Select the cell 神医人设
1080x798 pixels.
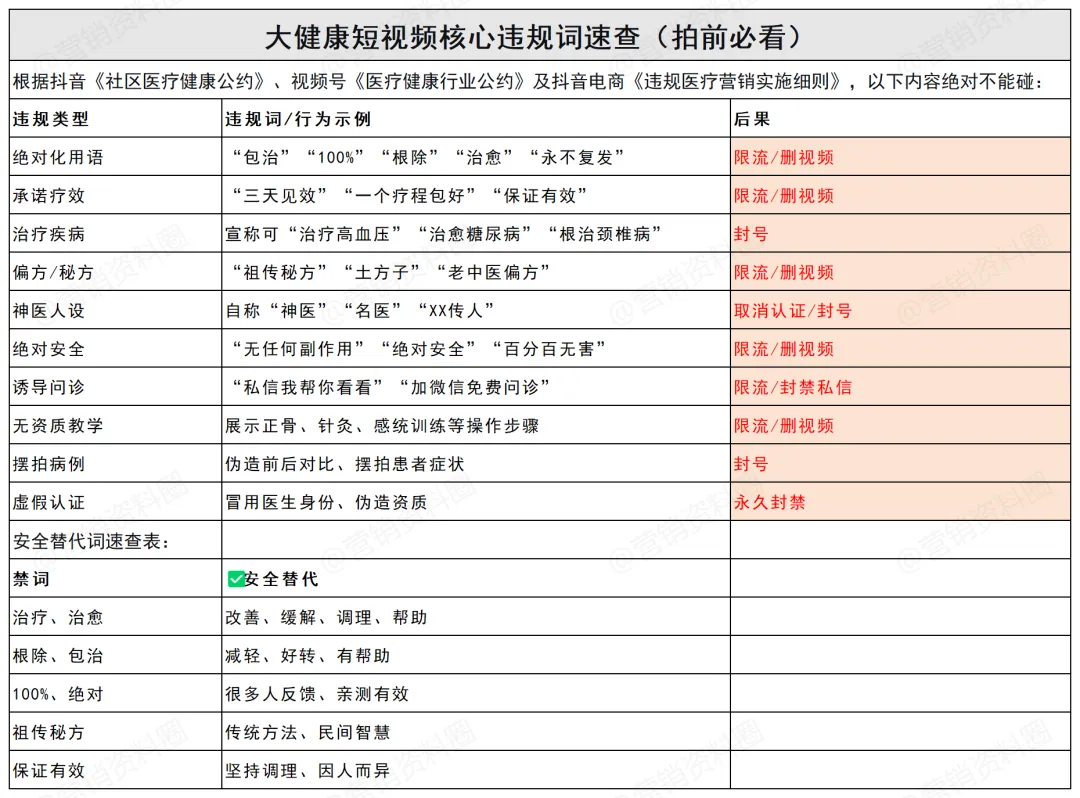point(116,311)
